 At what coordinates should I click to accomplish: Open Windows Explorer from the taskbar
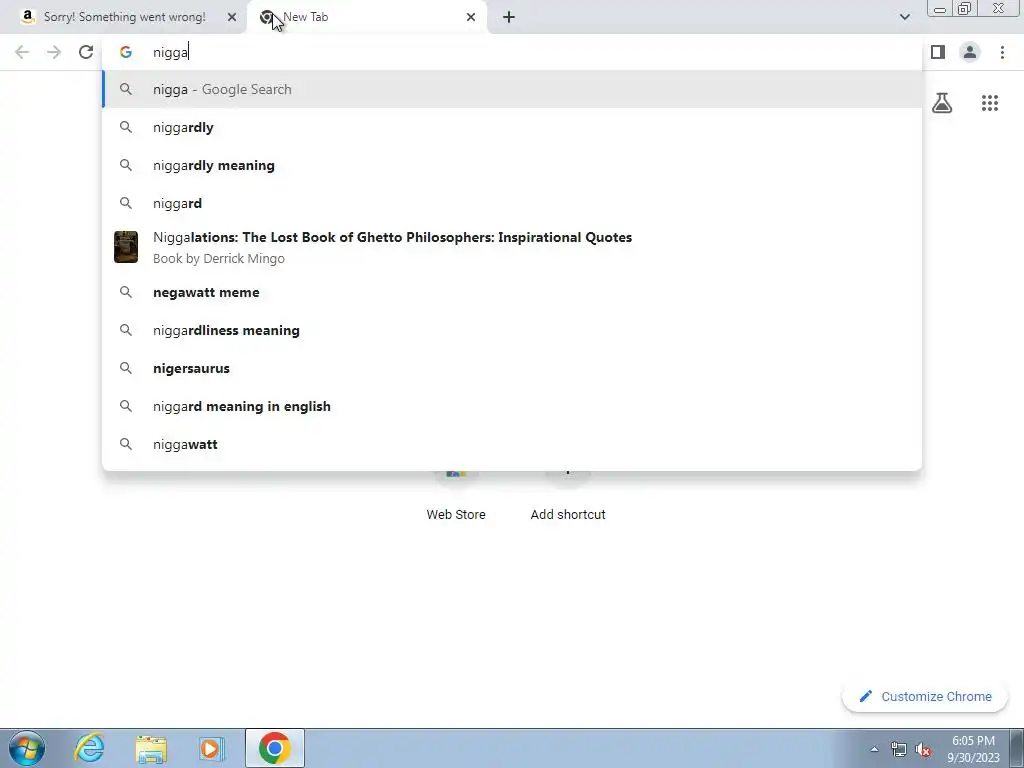pyautogui.click(x=151, y=748)
